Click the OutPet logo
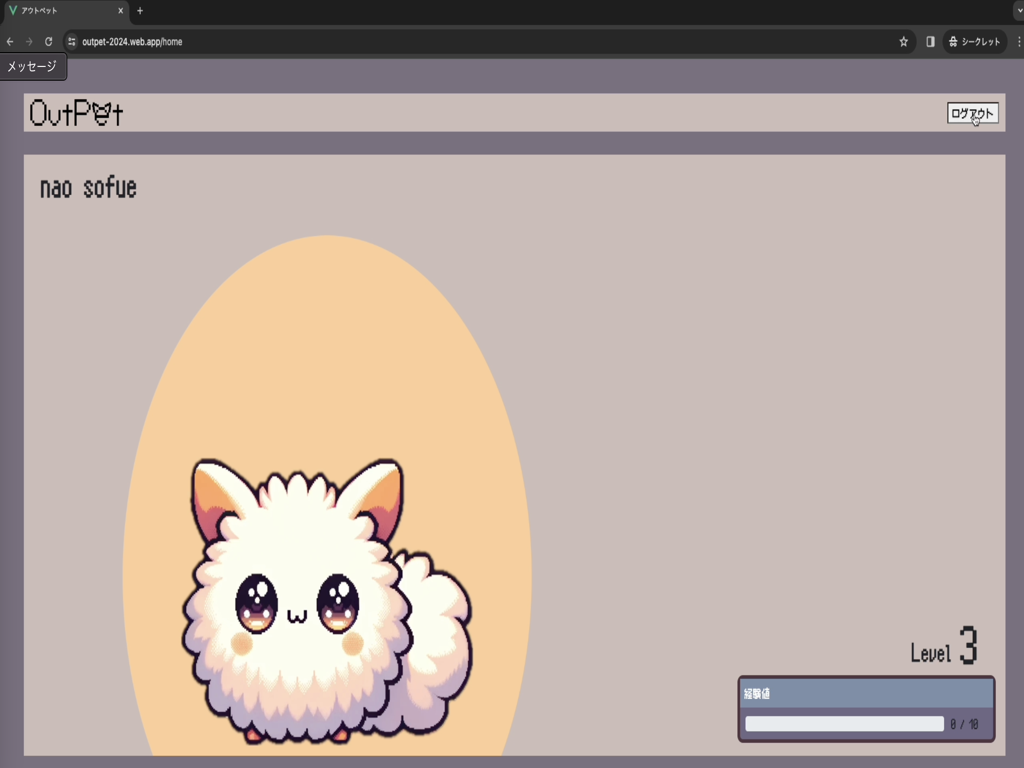The width and height of the screenshot is (1024, 768). click(x=76, y=113)
